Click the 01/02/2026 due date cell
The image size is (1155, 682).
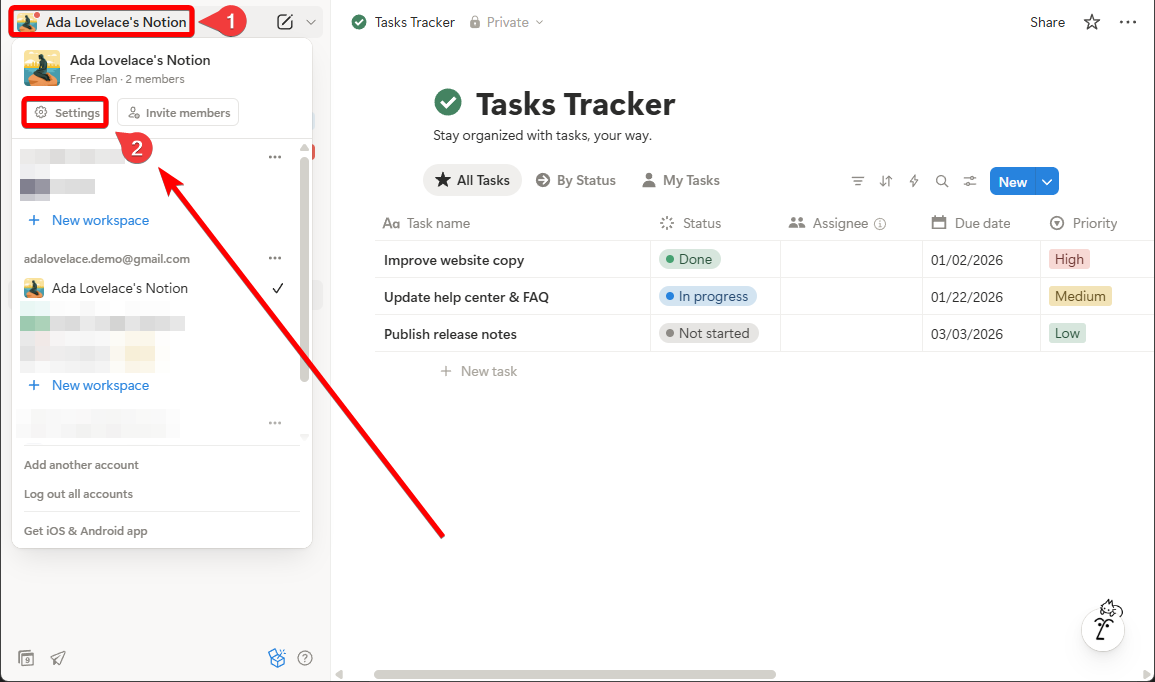(981, 260)
